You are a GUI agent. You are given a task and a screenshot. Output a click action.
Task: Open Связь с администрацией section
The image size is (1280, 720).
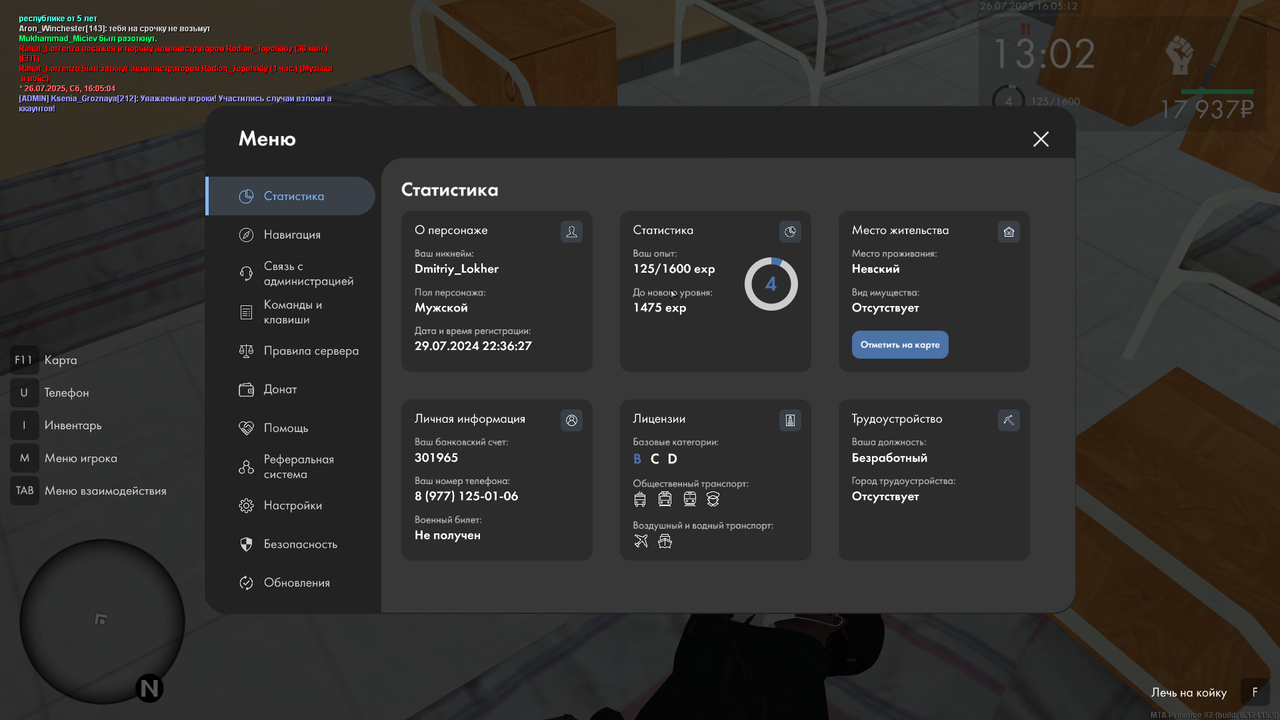(290, 274)
